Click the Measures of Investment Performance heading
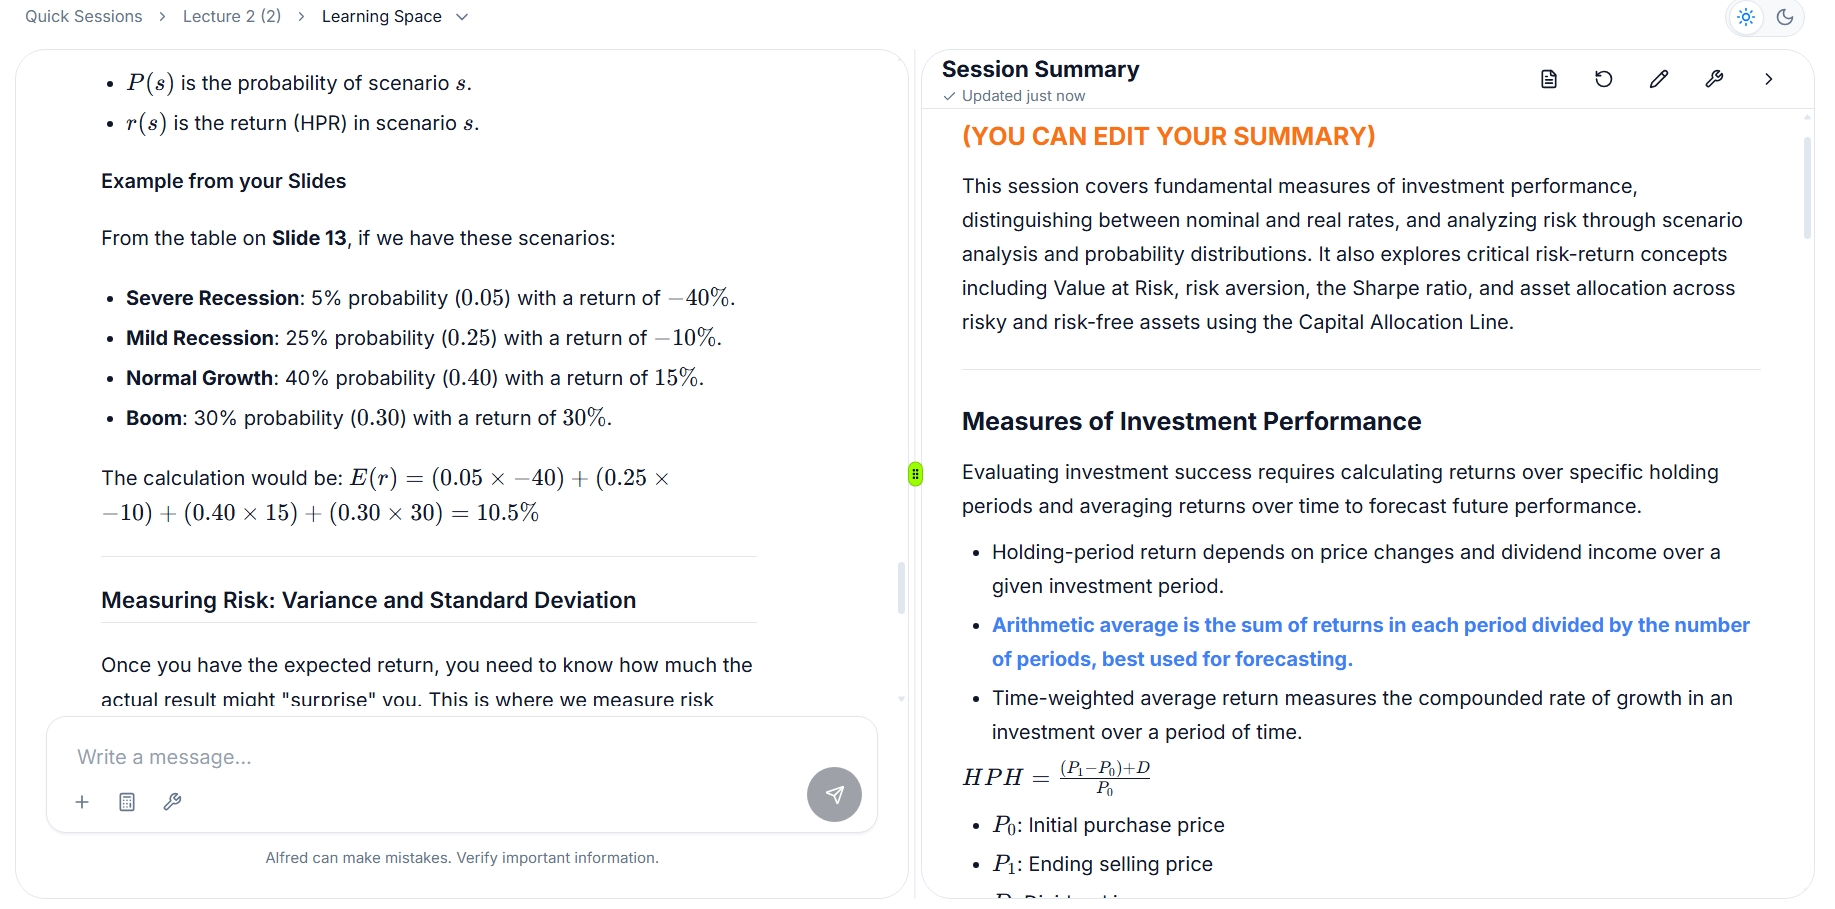This screenshot has width=1835, height=909. [x=1191, y=422]
